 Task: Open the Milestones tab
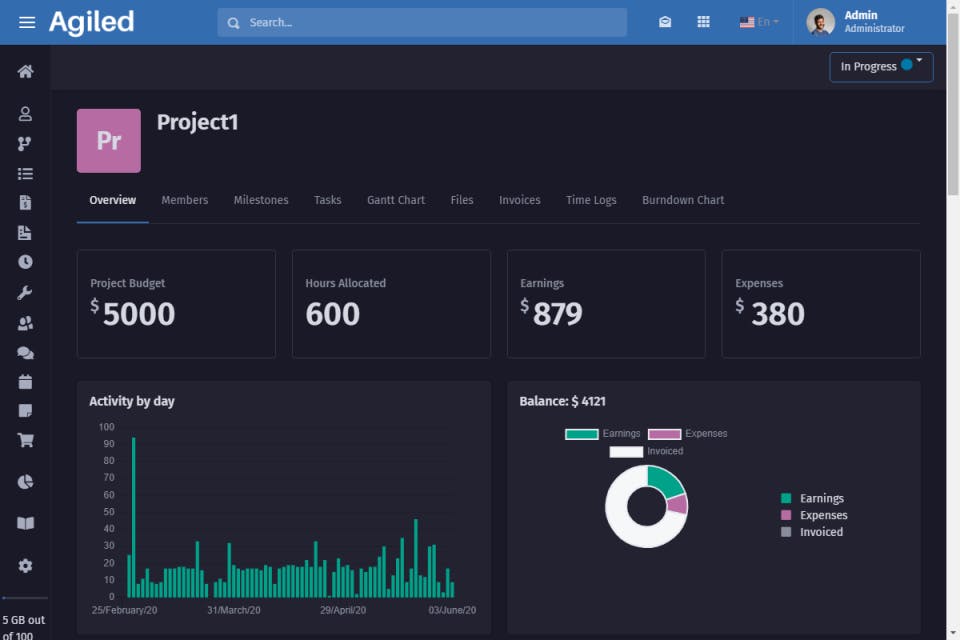point(261,200)
